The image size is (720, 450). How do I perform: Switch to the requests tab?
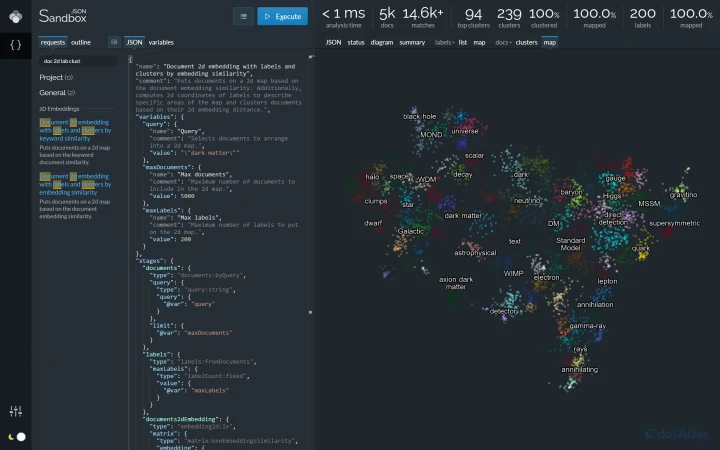pyautogui.click(x=53, y=42)
